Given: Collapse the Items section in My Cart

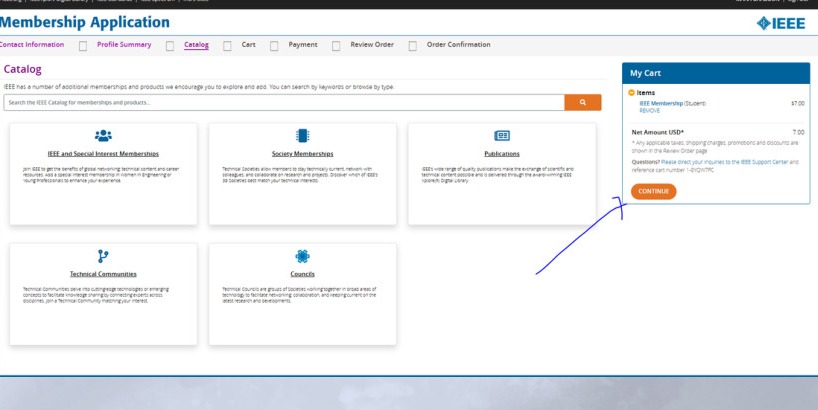Looking at the screenshot, I should pyautogui.click(x=631, y=93).
